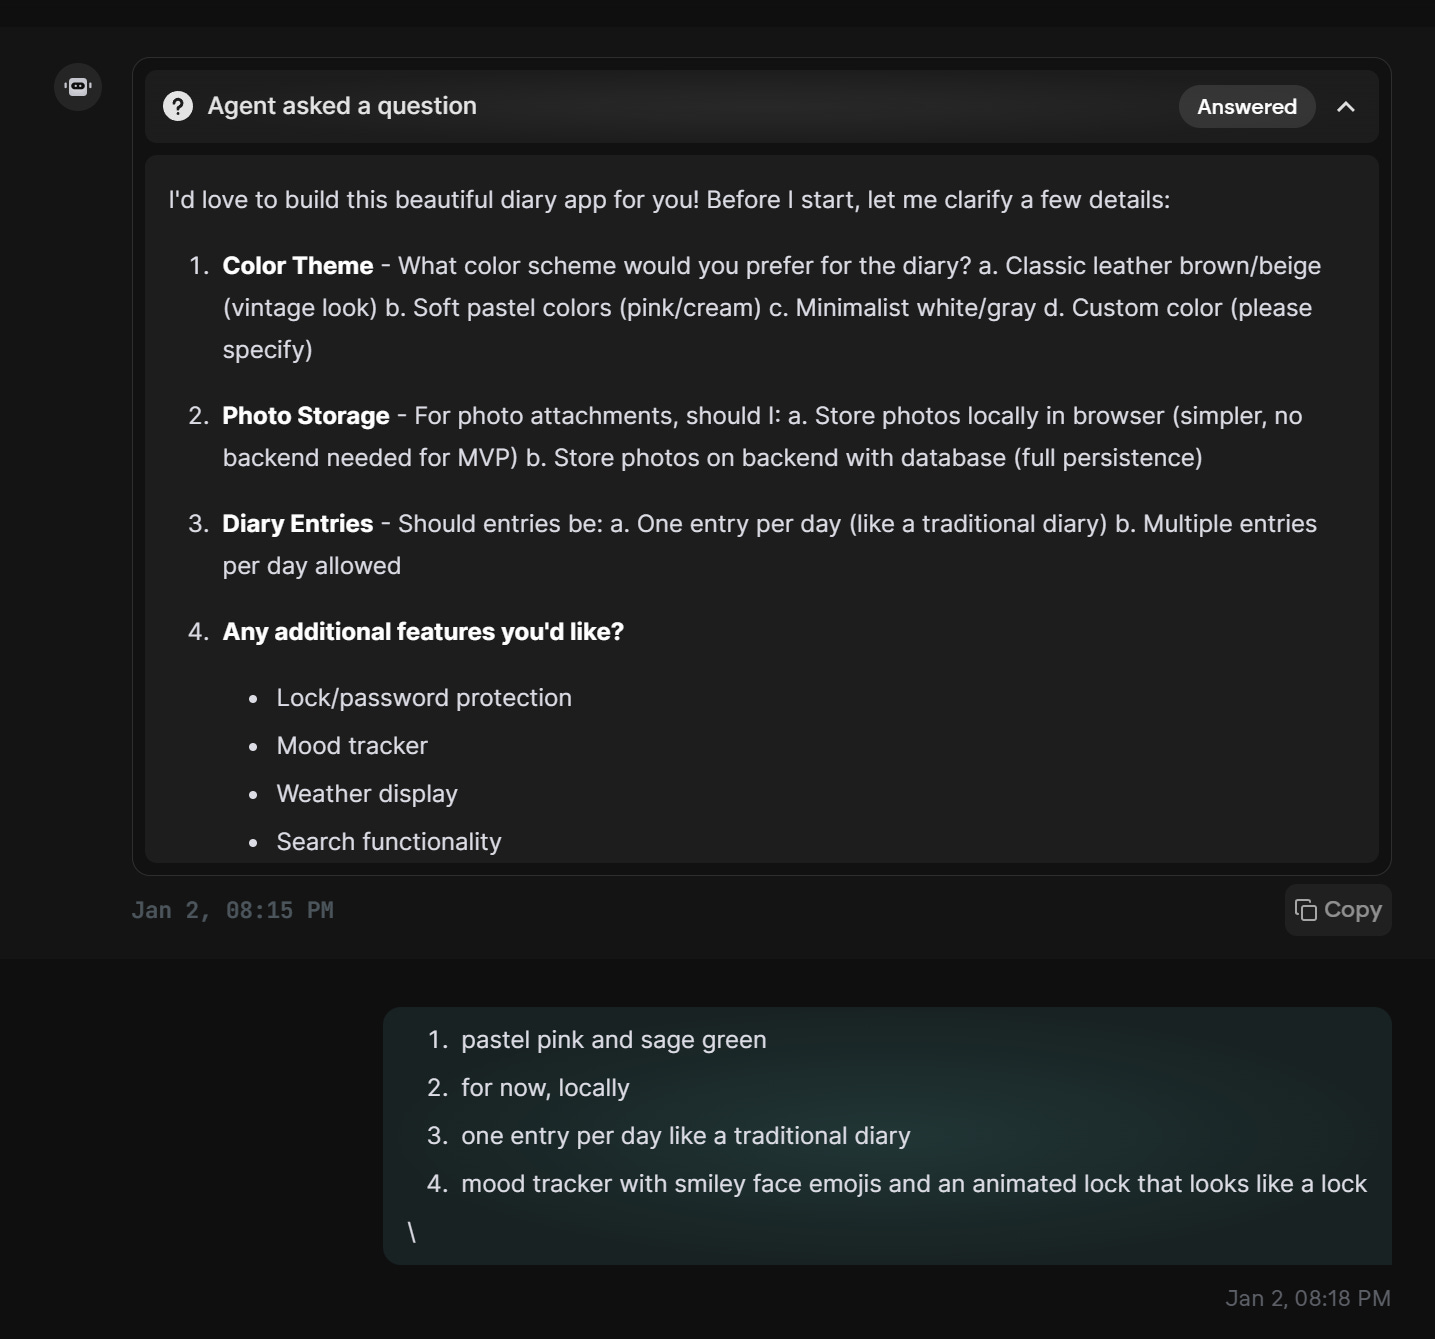Click the Weather display bullet item
The height and width of the screenshot is (1339, 1435).
367,794
